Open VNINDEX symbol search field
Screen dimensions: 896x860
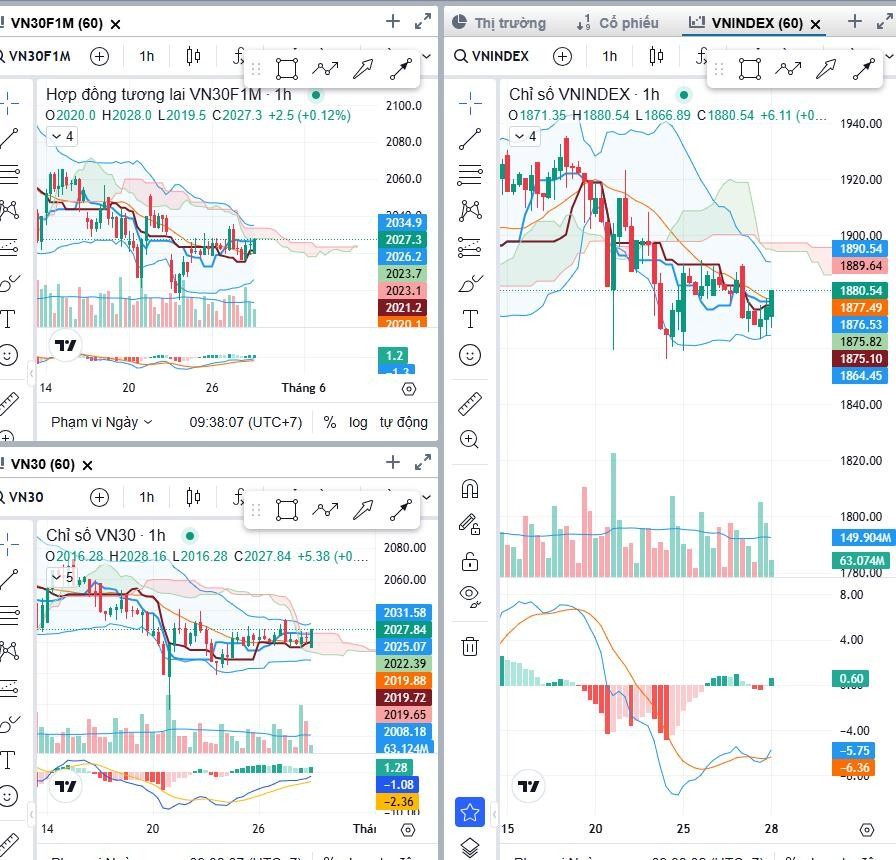(492, 56)
